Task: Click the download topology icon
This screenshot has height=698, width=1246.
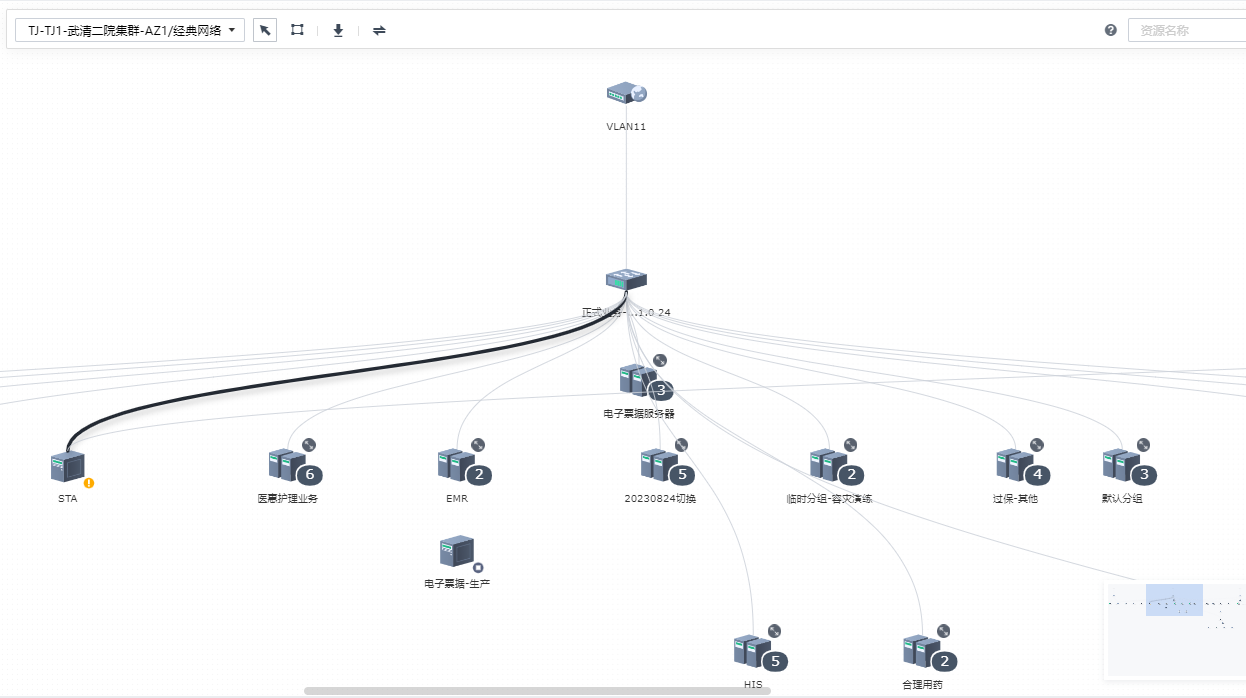Action: click(338, 30)
